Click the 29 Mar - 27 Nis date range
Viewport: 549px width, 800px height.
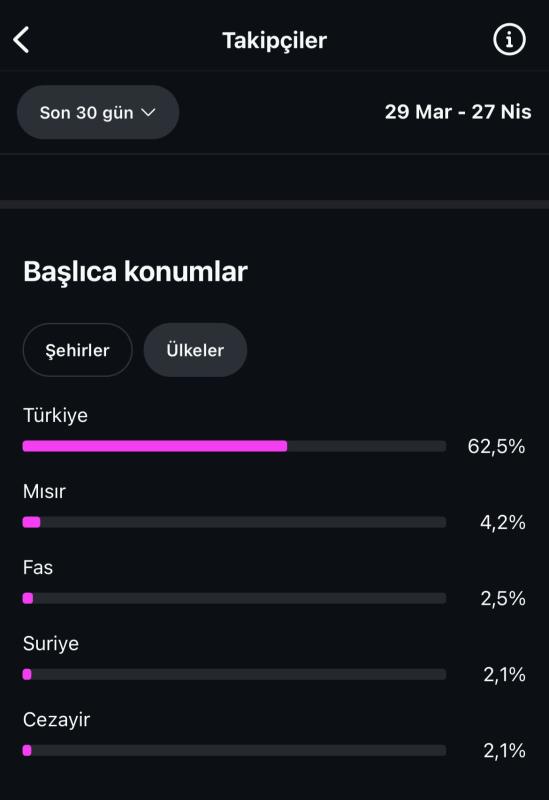pos(458,112)
